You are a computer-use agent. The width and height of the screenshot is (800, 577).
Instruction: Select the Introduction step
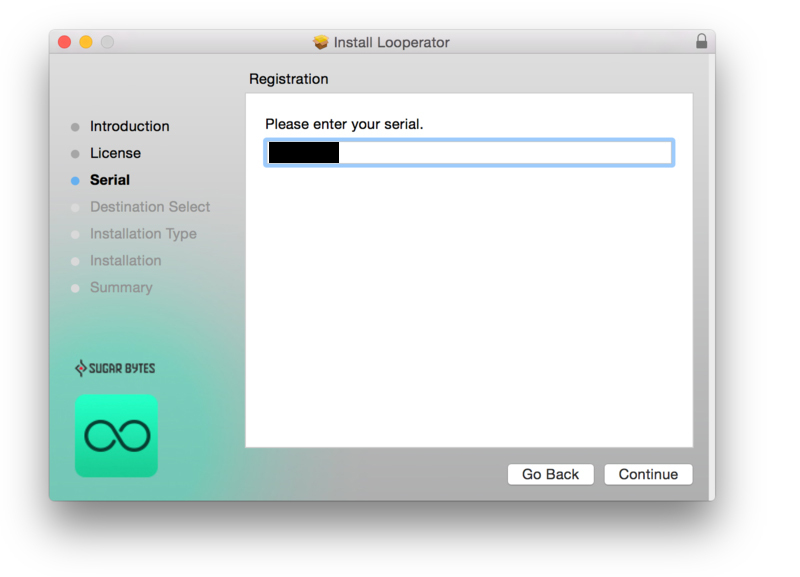[130, 126]
